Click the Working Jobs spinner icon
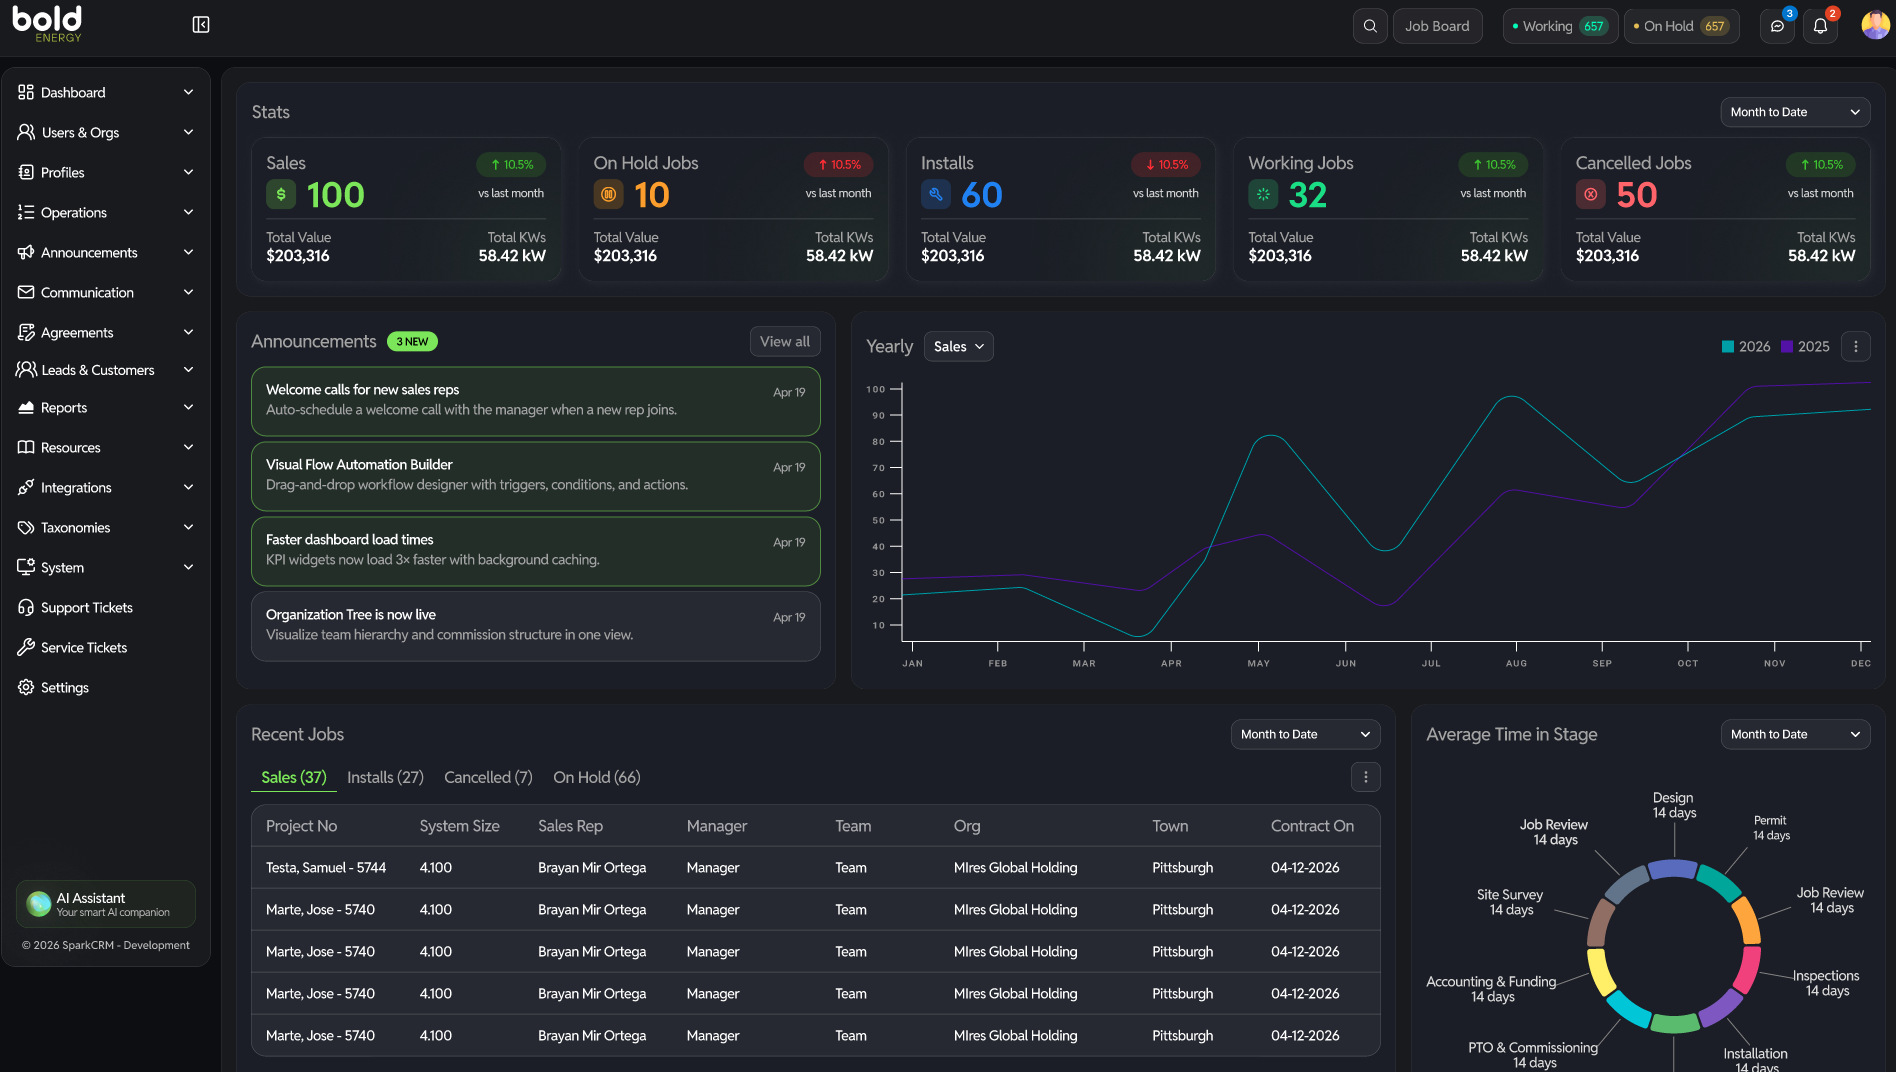 tap(1263, 194)
